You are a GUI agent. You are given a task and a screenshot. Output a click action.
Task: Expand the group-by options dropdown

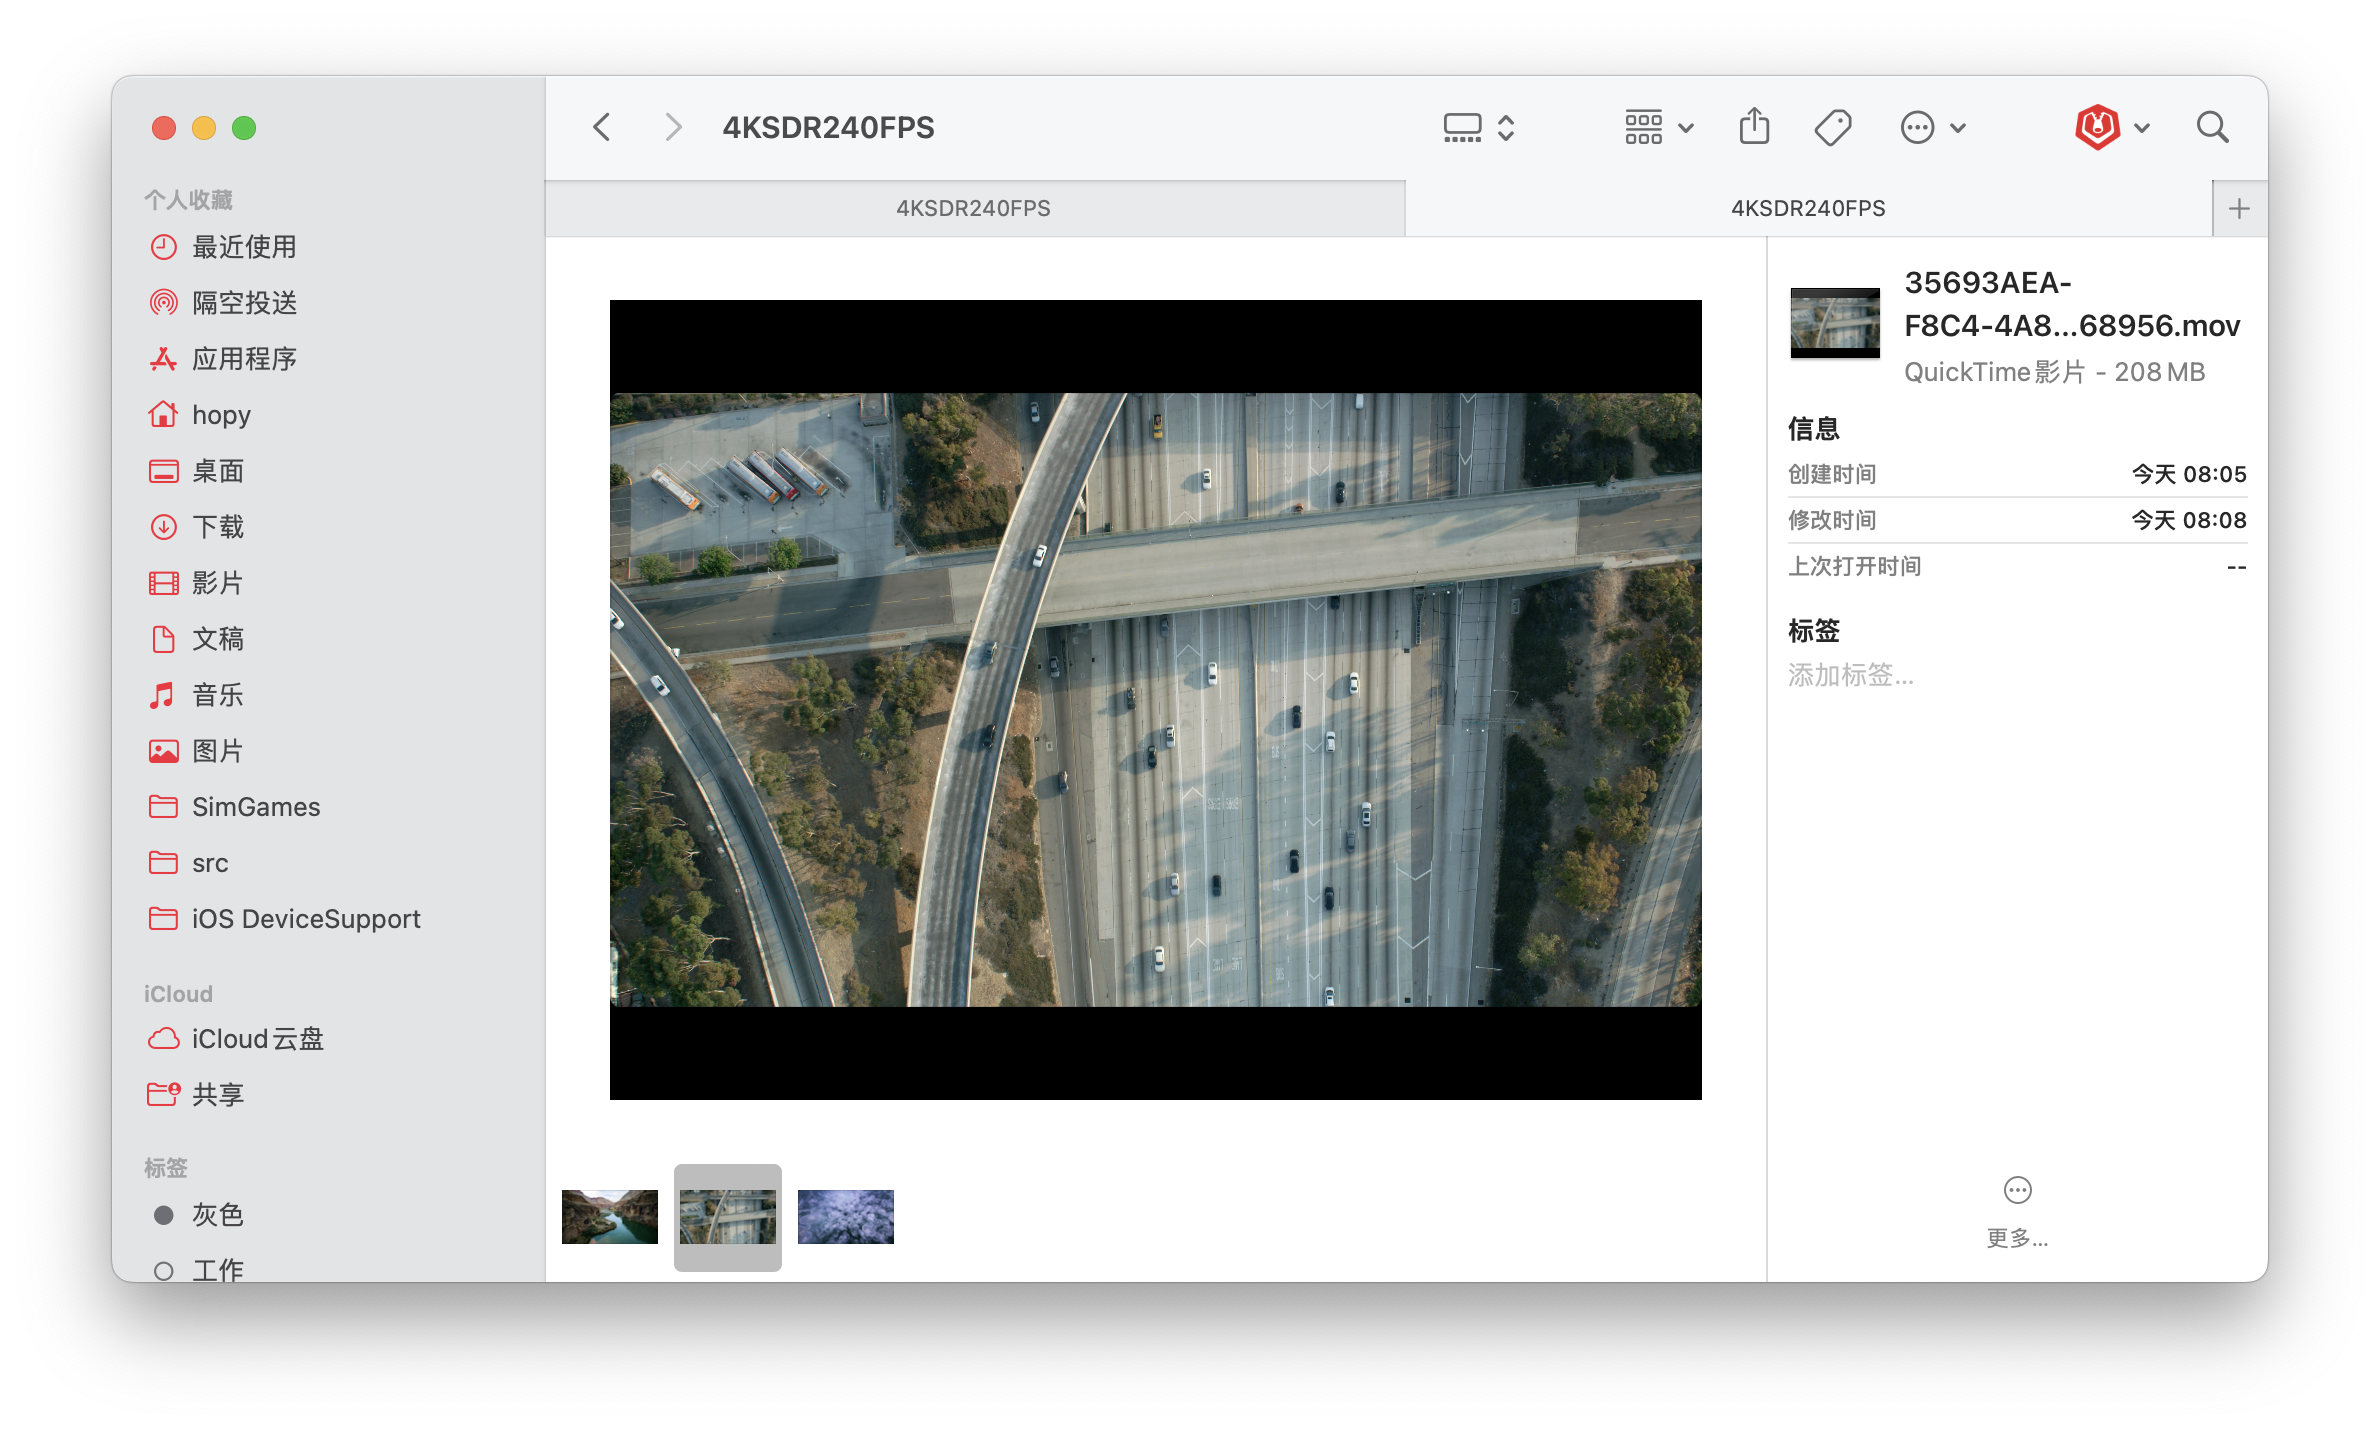[1659, 128]
